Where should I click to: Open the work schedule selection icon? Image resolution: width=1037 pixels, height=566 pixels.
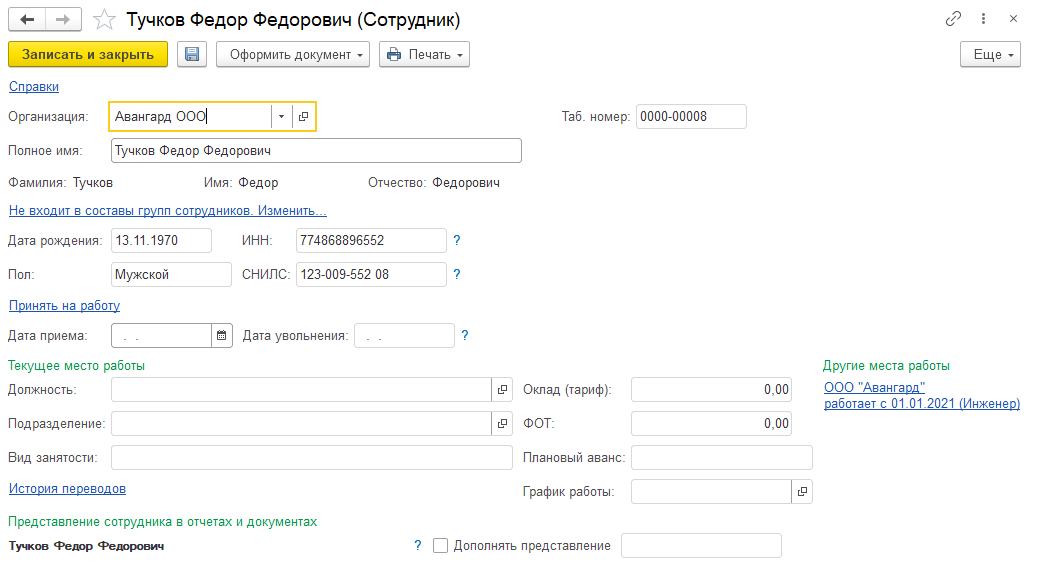click(802, 492)
